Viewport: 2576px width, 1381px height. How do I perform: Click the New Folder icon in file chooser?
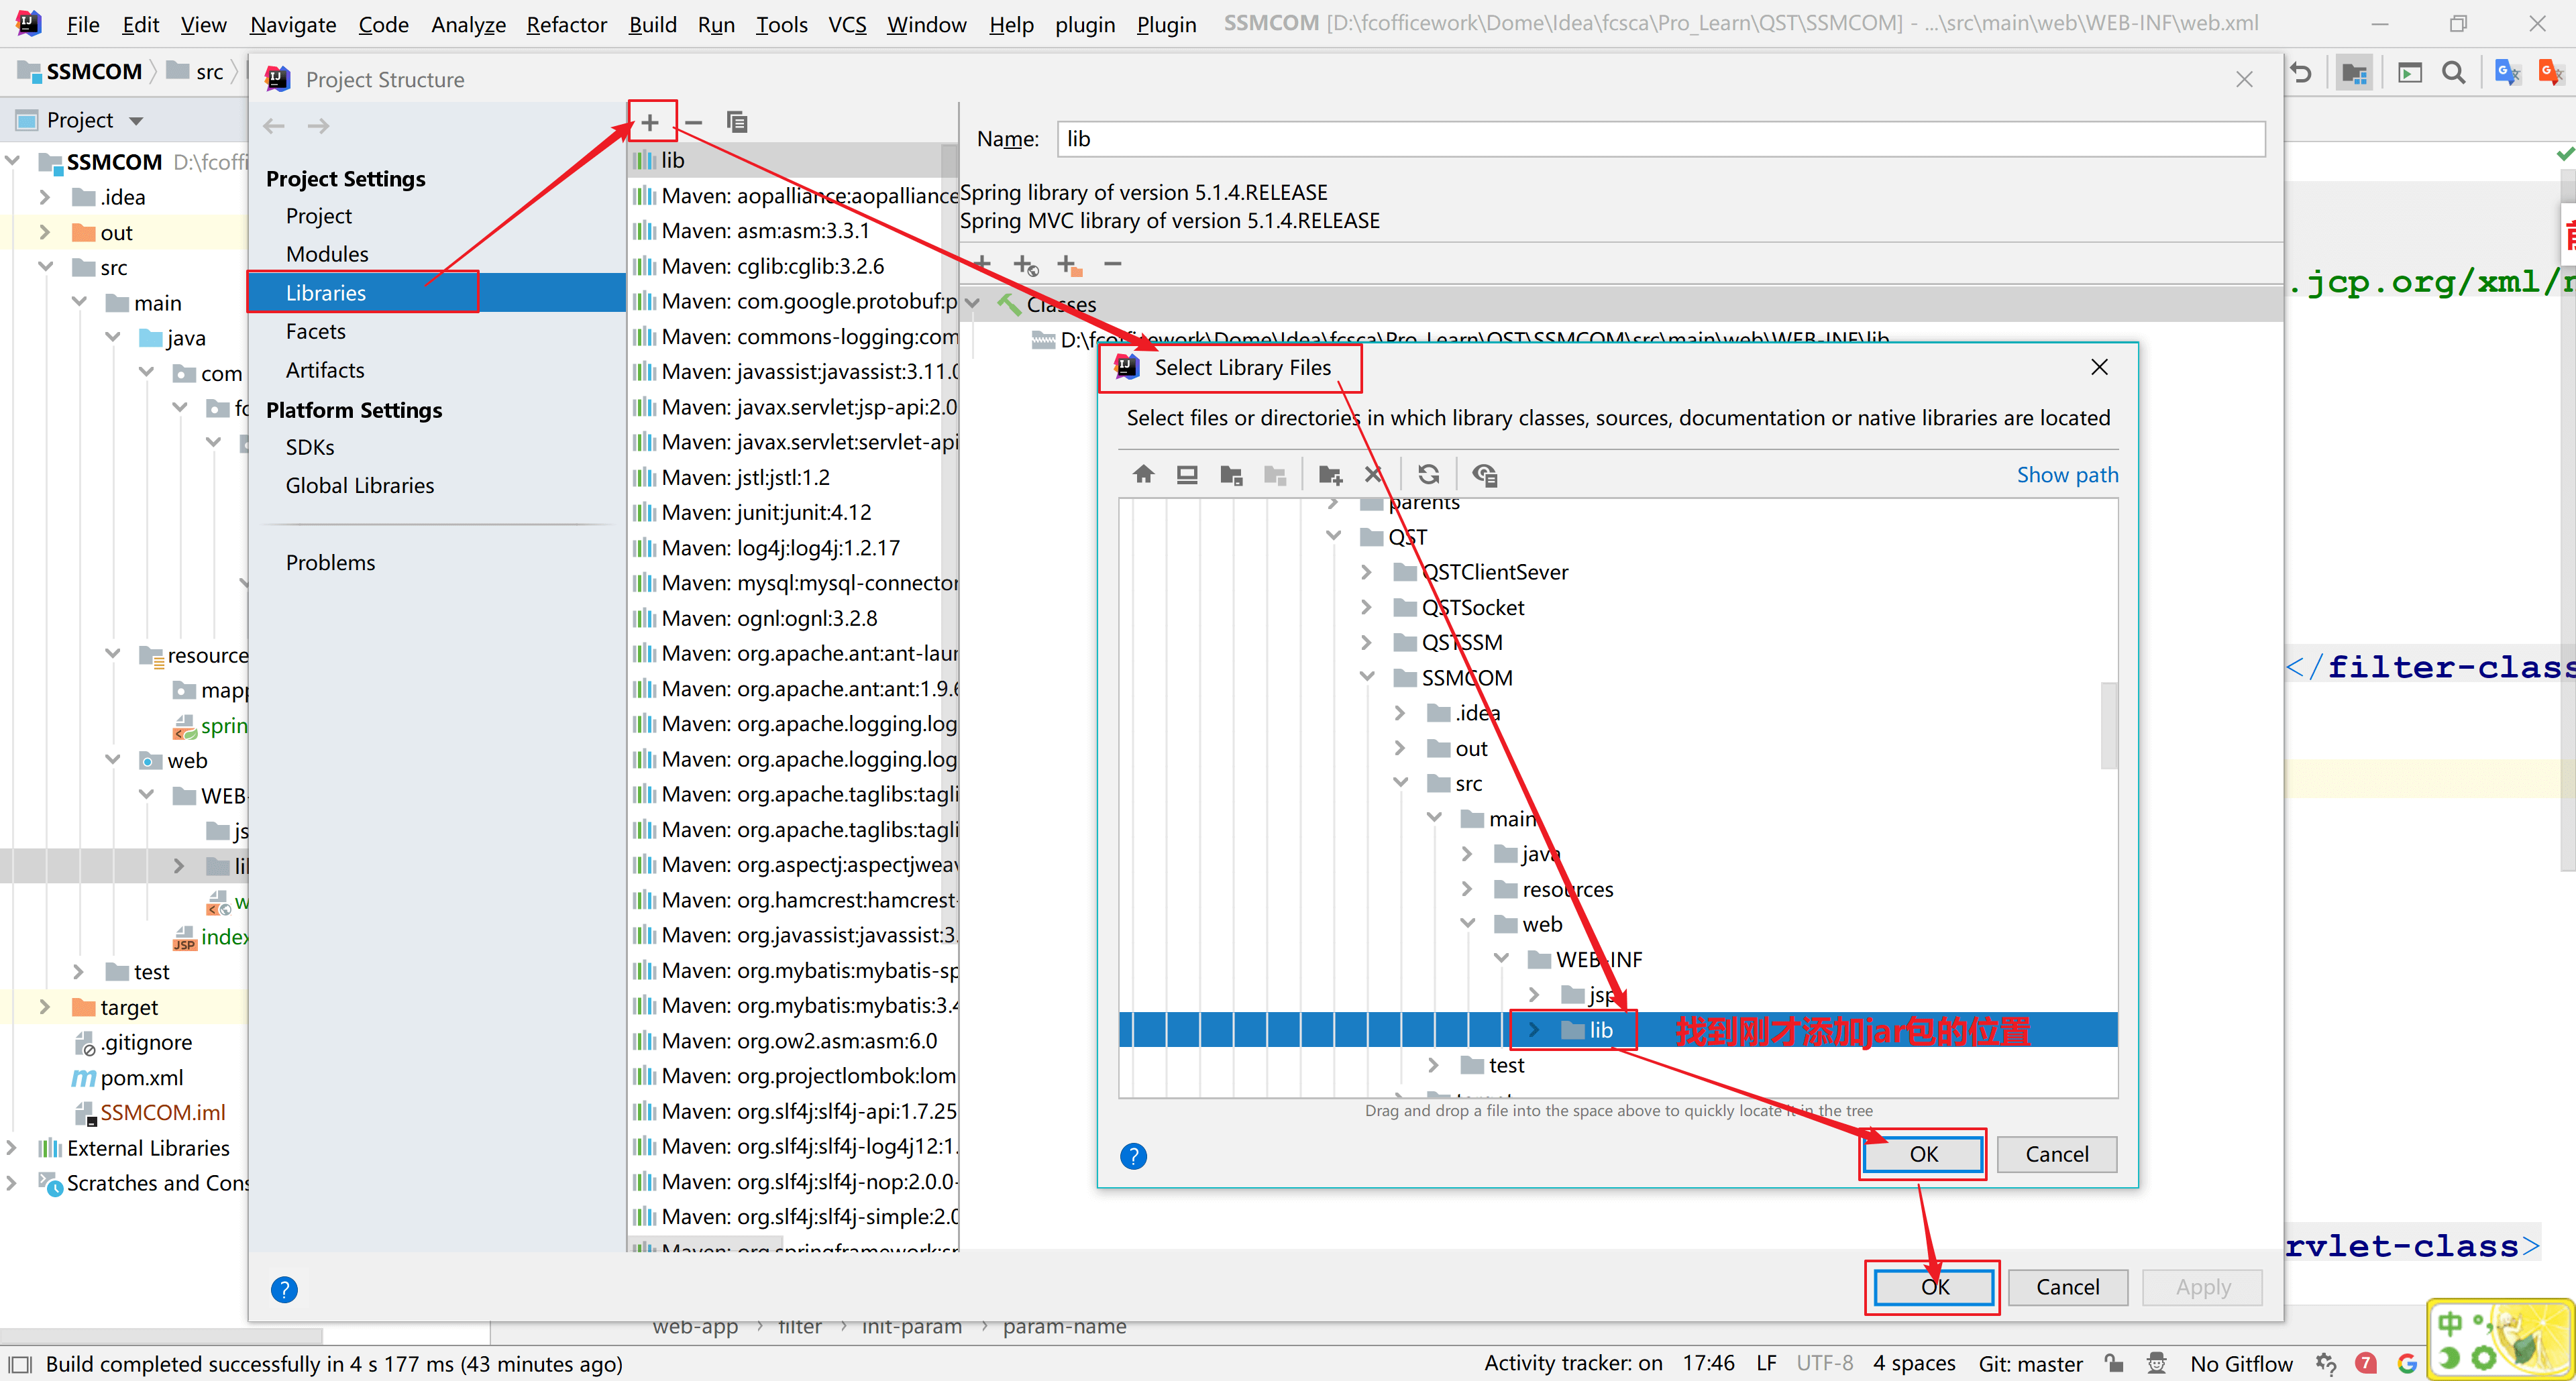tap(1330, 475)
